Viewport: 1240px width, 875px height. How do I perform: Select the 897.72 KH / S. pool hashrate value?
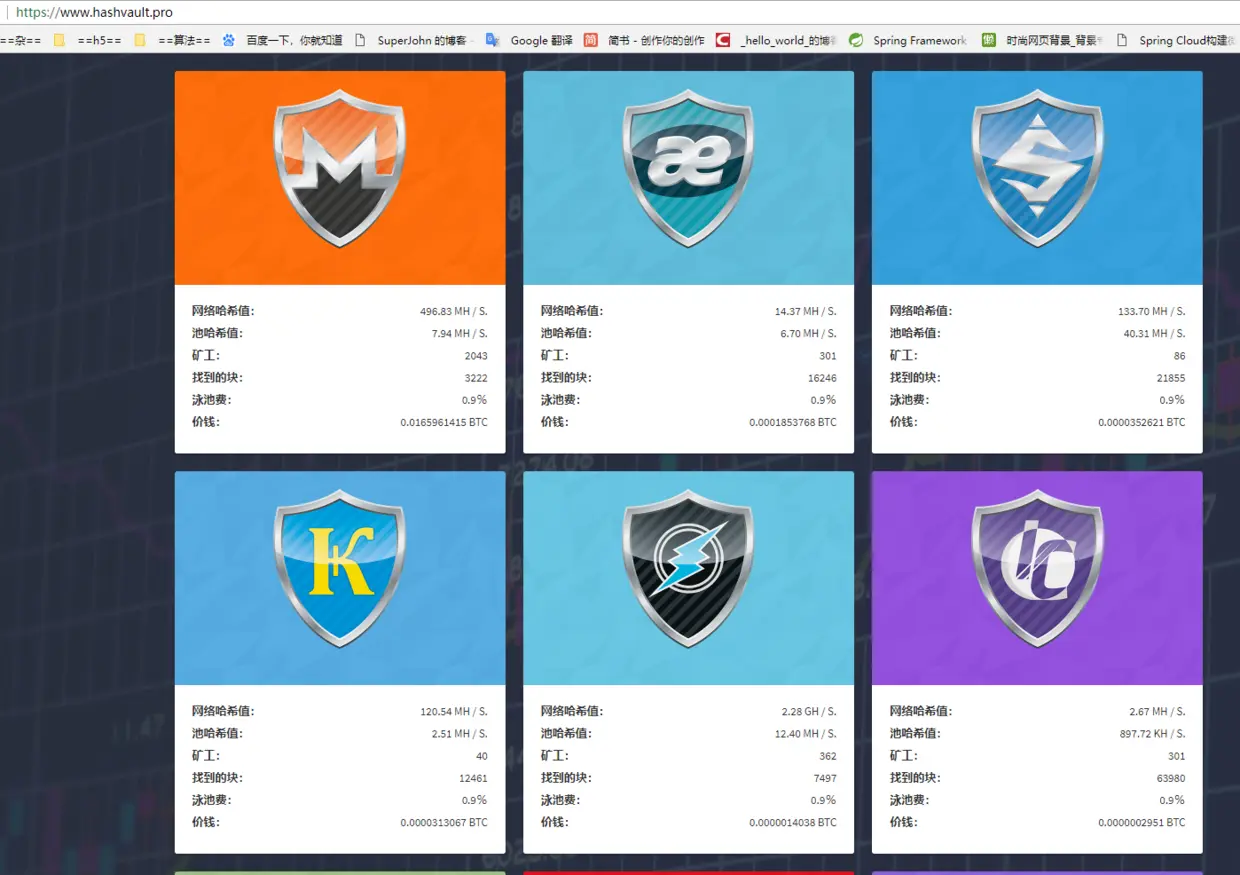pos(1154,734)
